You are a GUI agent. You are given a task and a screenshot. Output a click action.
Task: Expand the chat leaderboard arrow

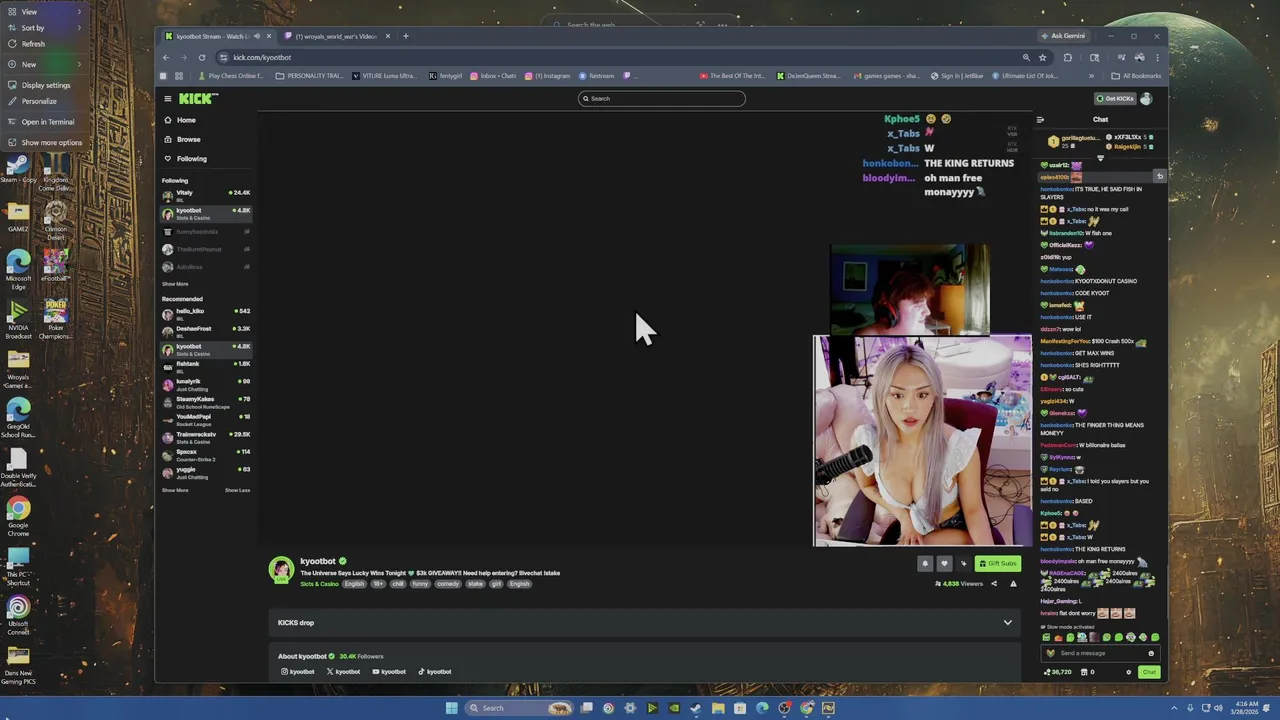[x=1100, y=158]
